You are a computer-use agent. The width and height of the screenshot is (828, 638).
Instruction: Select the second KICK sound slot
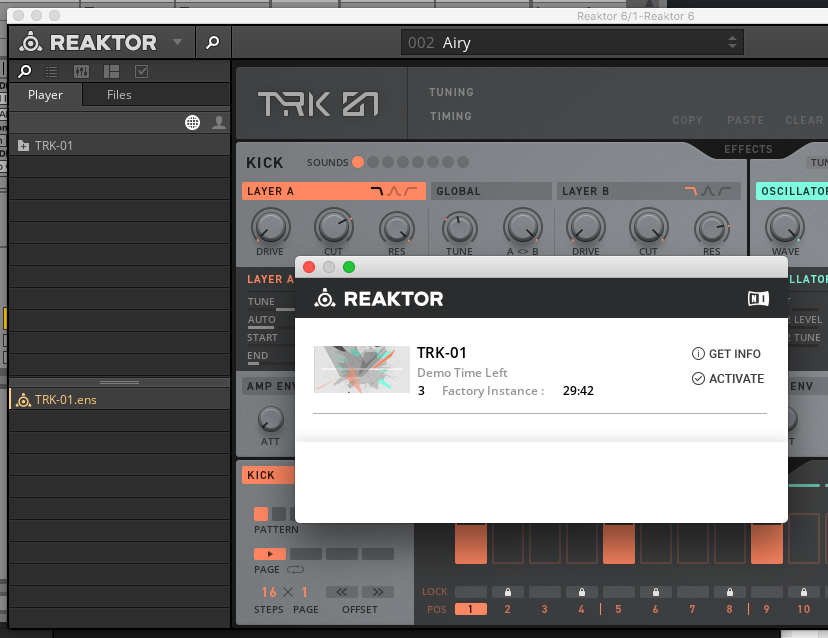point(373,162)
